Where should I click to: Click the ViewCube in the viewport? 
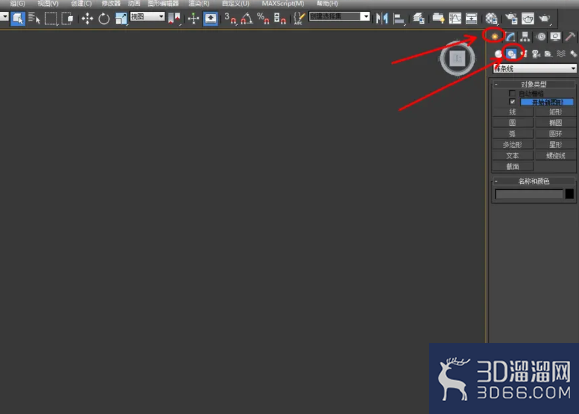click(x=458, y=58)
